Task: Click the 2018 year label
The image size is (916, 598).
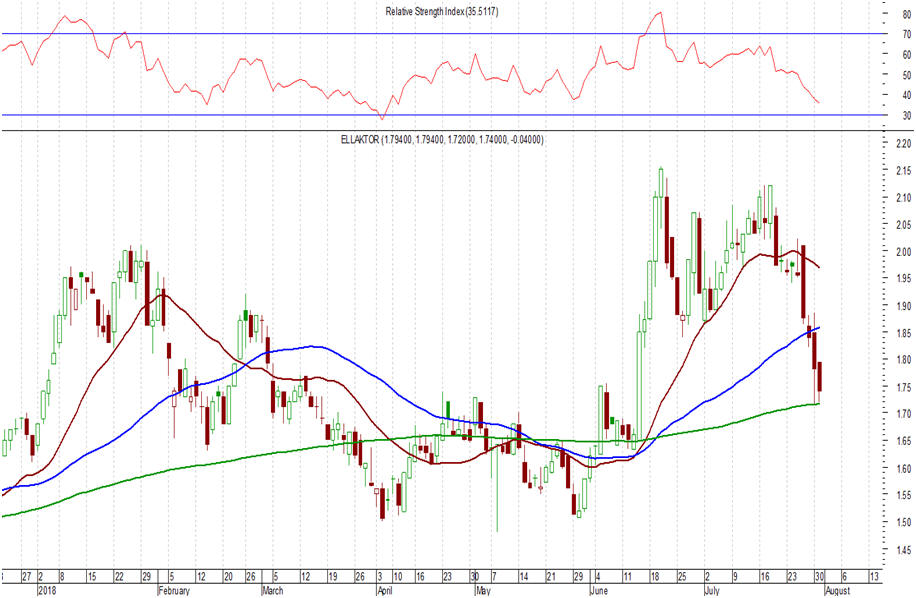Action: 48,591
